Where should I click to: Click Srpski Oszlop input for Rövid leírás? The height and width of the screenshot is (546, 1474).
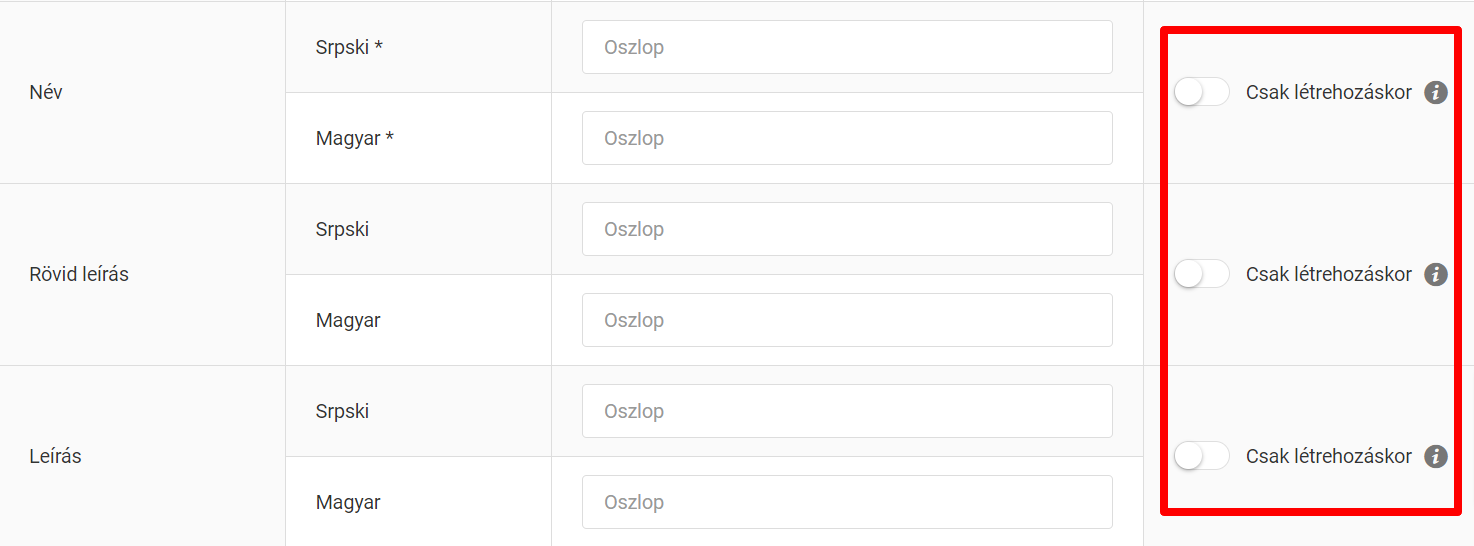pyautogui.click(x=847, y=229)
